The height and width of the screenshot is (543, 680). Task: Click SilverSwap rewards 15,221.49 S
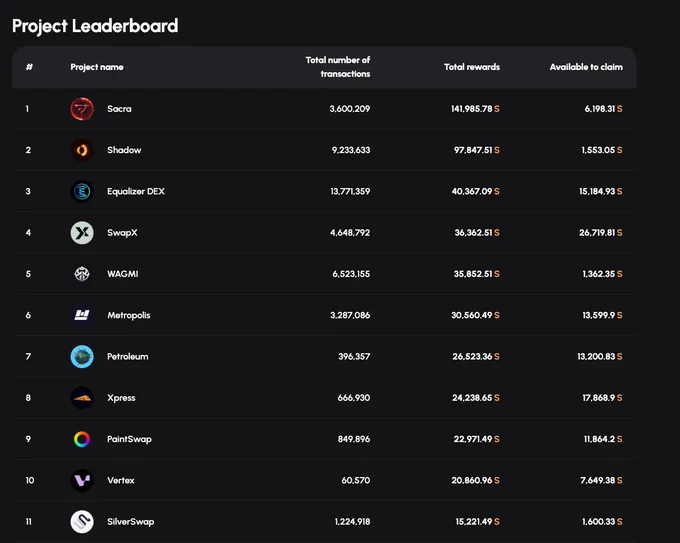coord(477,522)
